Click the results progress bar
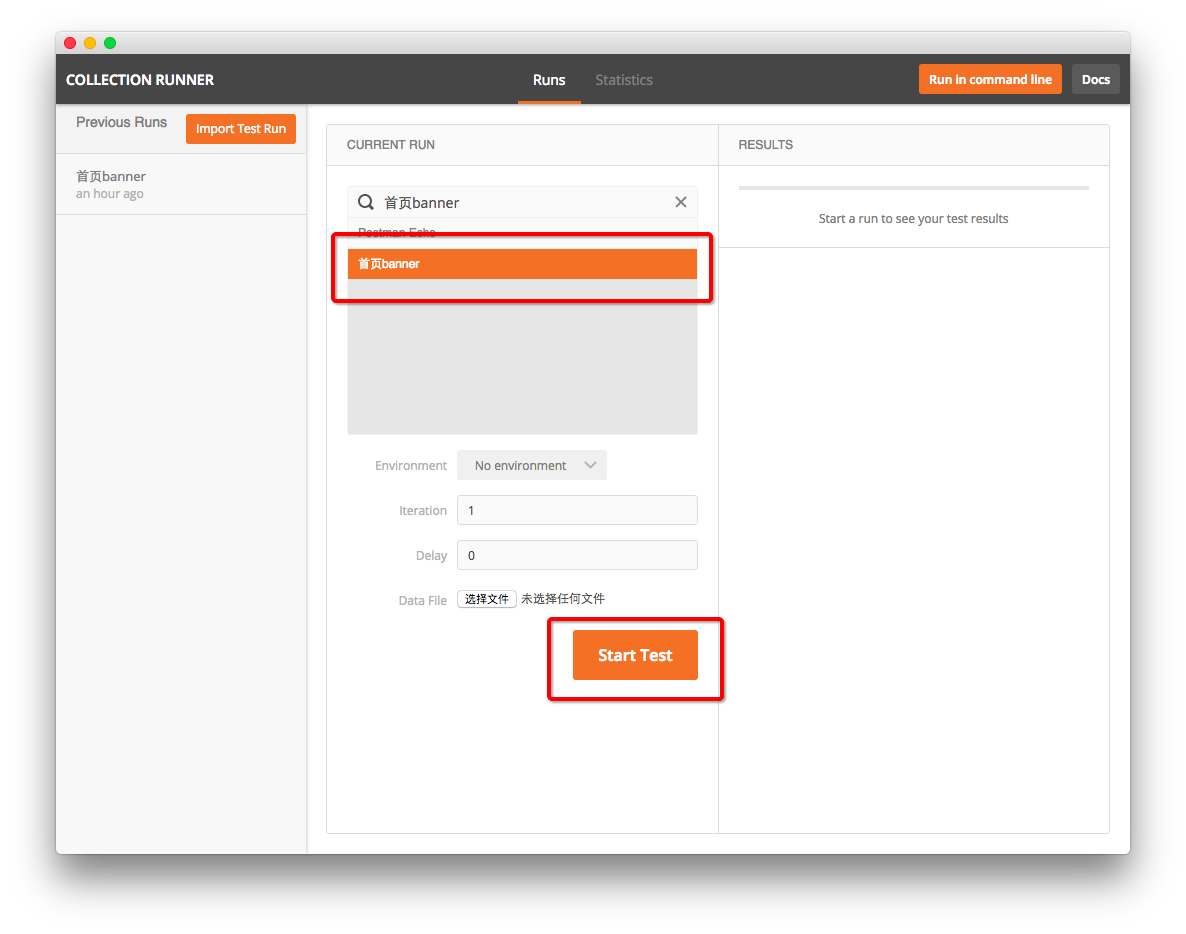This screenshot has height=934, width=1186. (913, 188)
